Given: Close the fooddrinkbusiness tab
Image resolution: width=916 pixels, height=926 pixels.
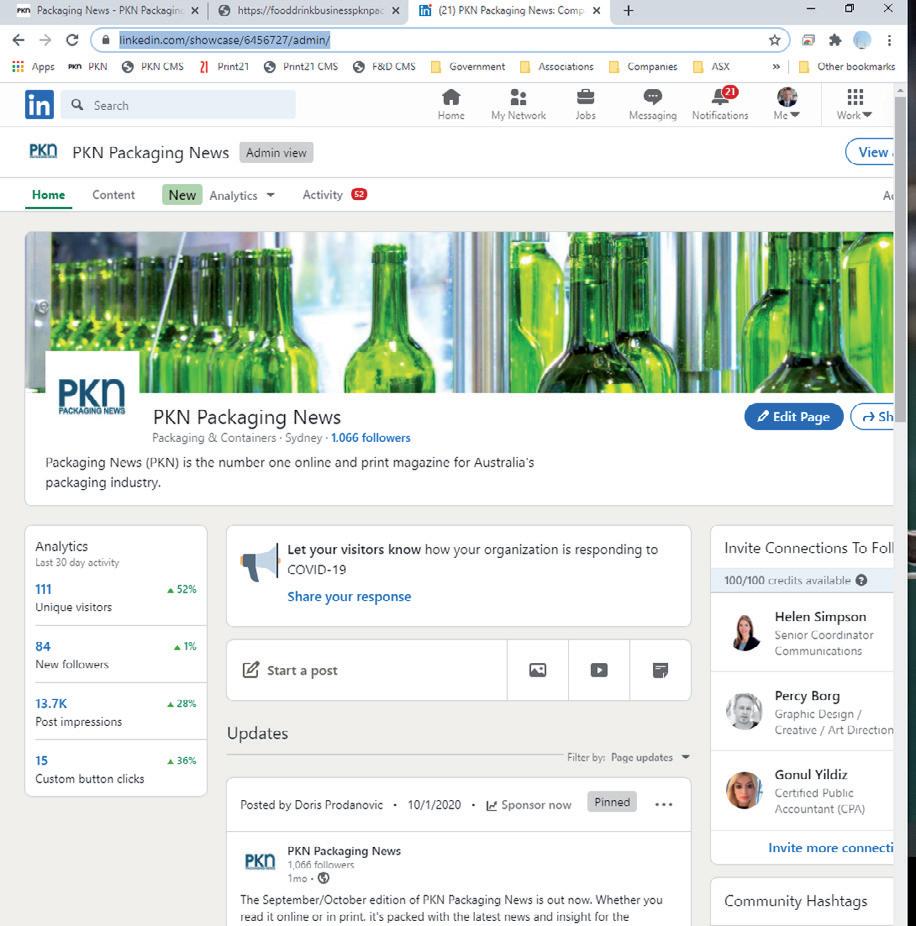Looking at the screenshot, I should tap(395, 11).
